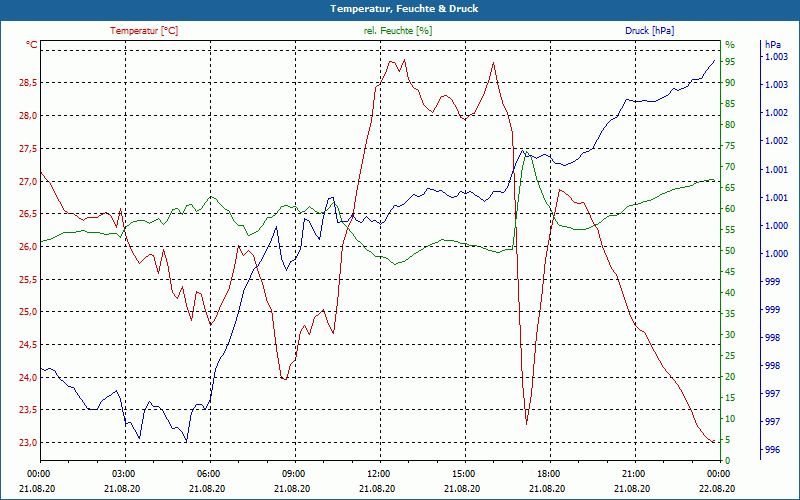Click the '15' value on humidity axis
This screenshot has width=800, height=500.
730,398
